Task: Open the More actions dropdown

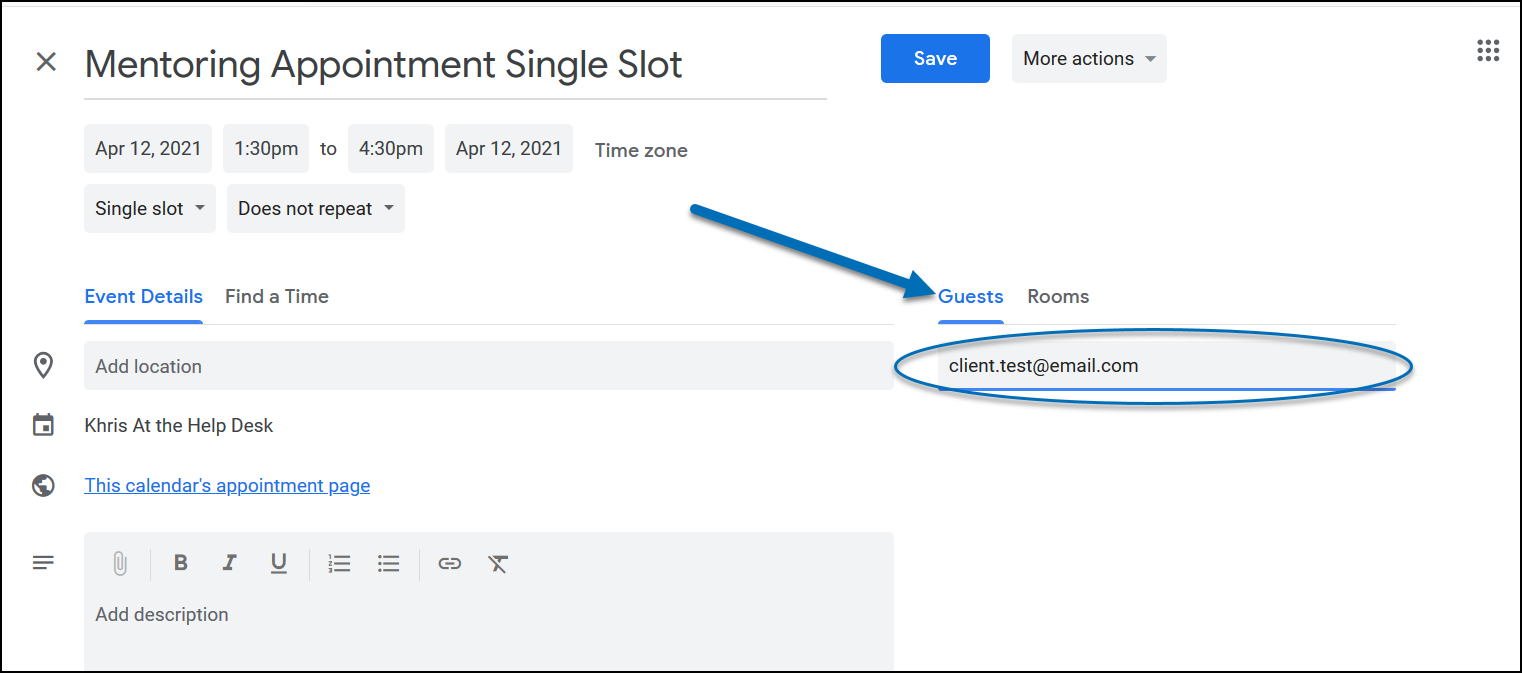Action: pyautogui.click(x=1089, y=59)
